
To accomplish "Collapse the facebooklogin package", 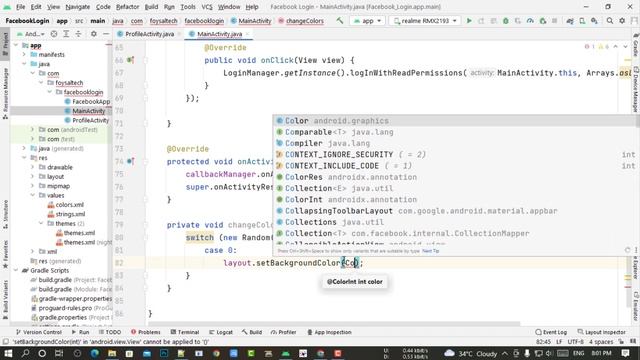I will coord(50,92).
